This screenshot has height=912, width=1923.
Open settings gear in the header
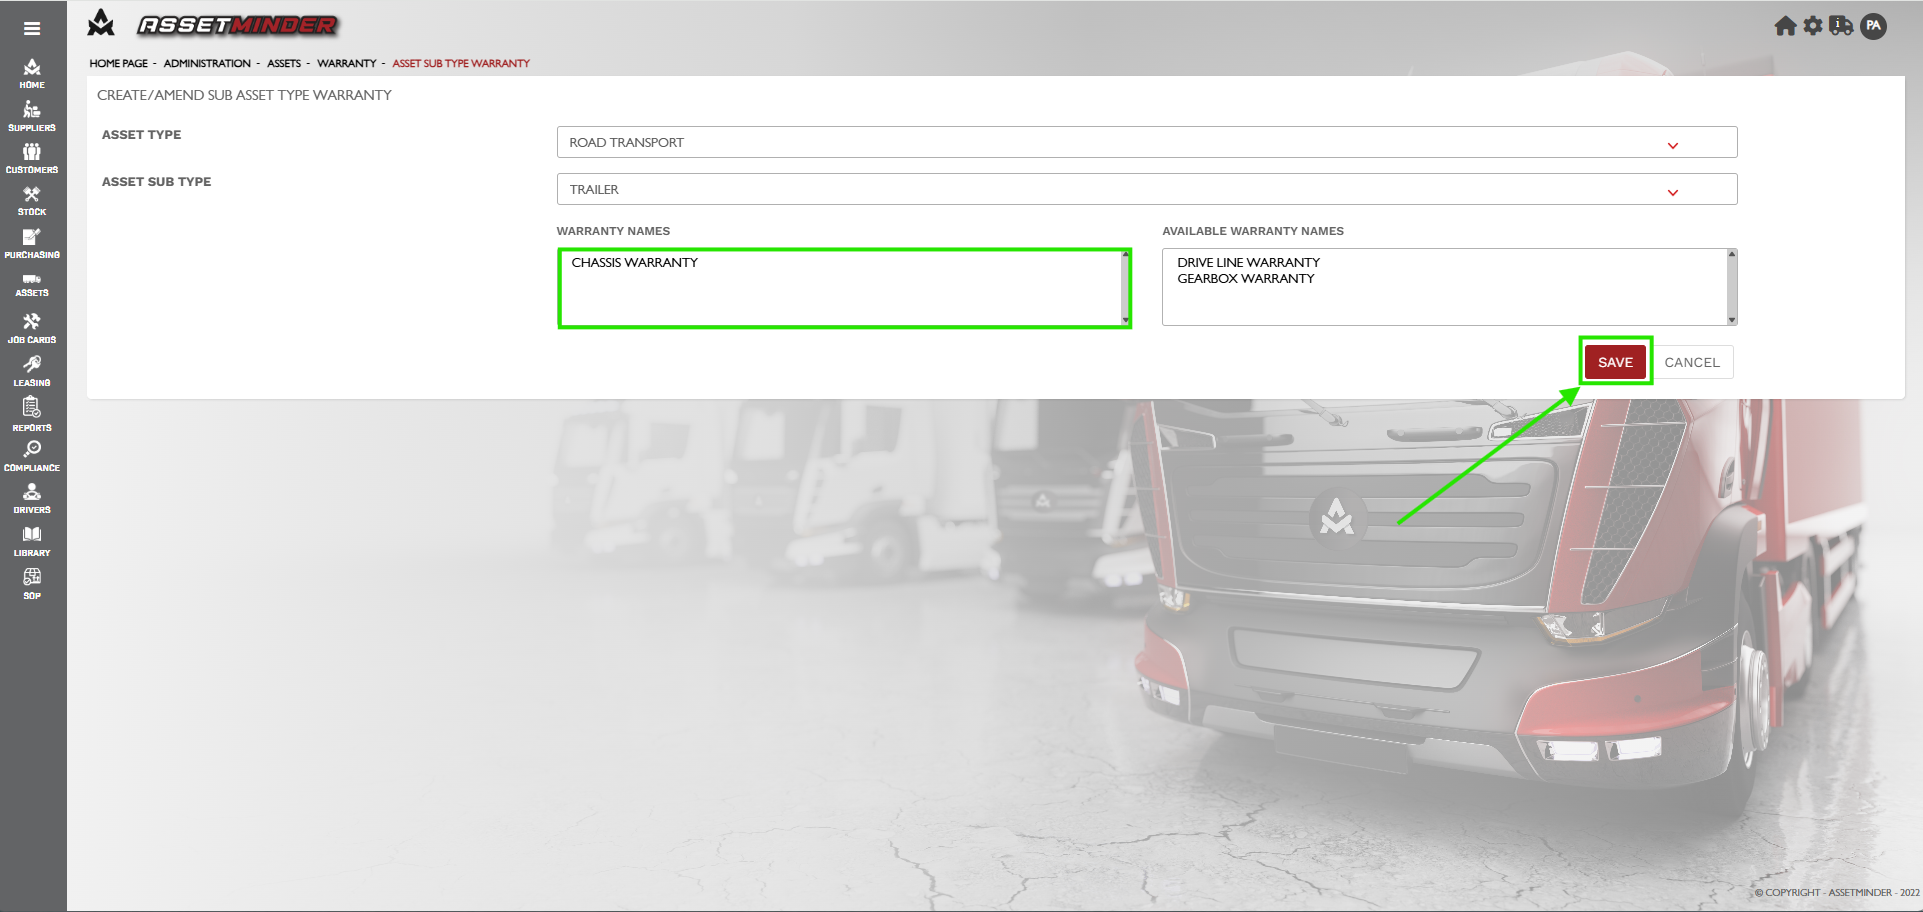(x=1813, y=27)
